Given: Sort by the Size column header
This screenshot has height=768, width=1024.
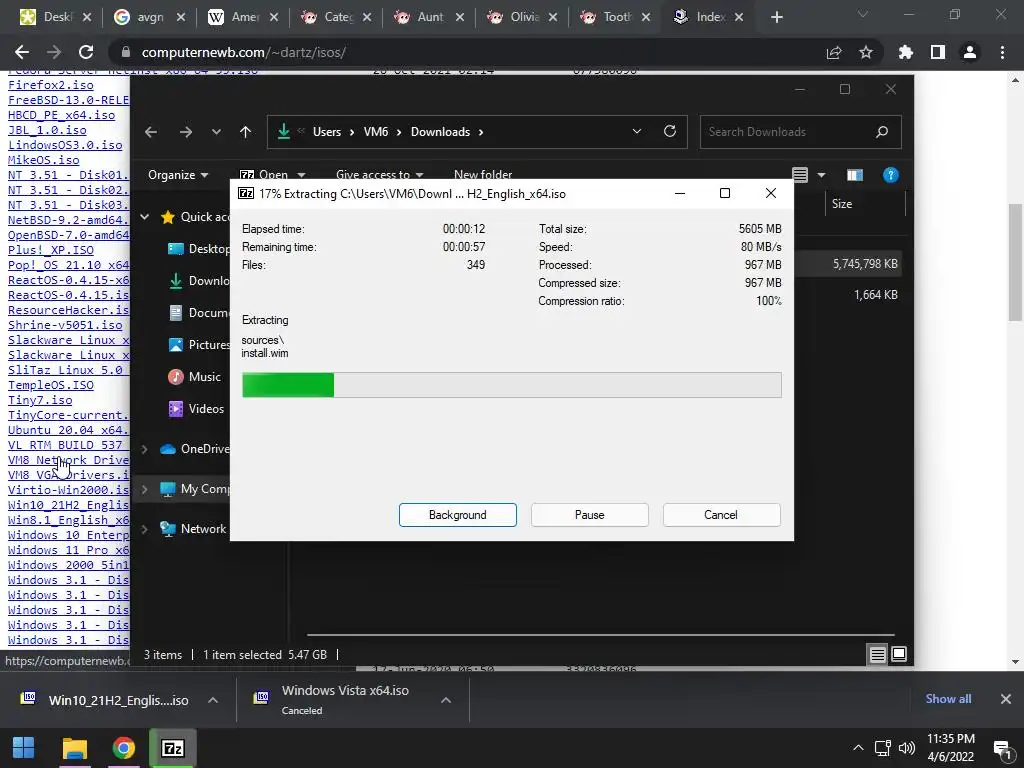Looking at the screenshot, I should tap(841, 204).
